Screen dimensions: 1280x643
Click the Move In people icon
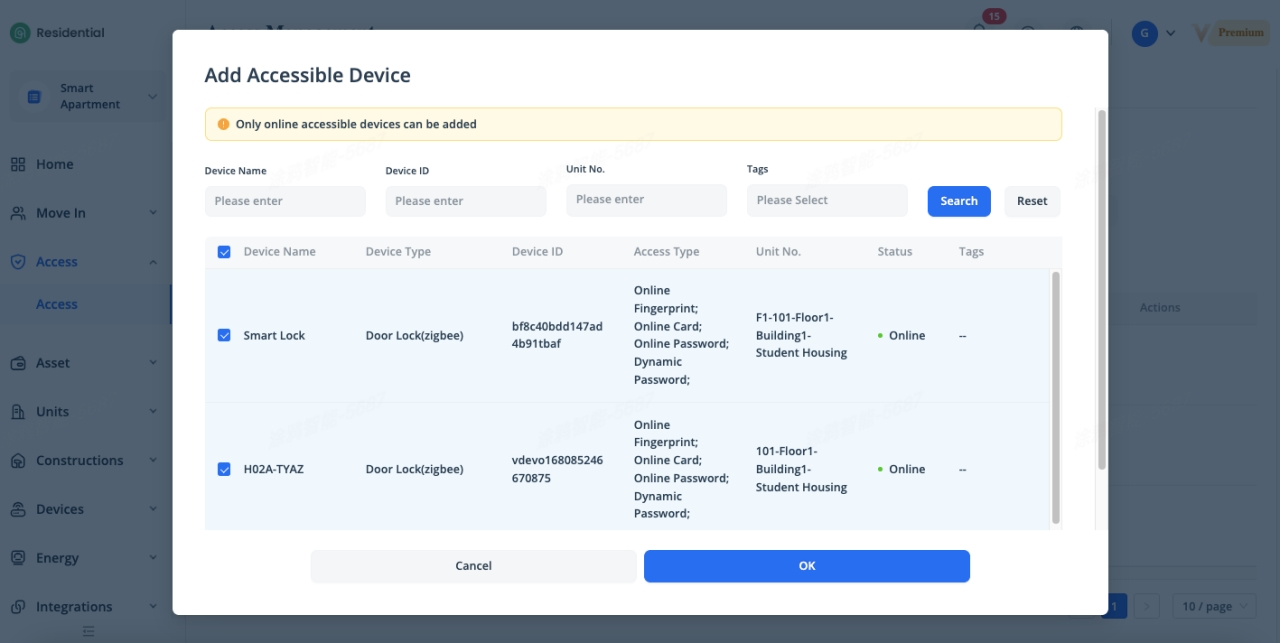[x=18, y=213]
